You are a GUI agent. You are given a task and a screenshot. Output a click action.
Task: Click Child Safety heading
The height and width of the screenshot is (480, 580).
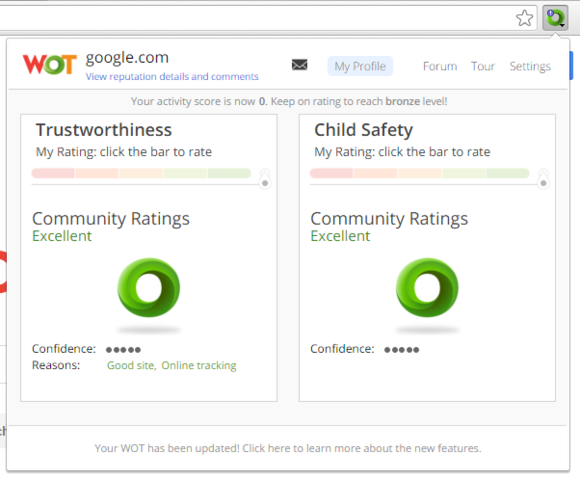(x=363, y=130)
